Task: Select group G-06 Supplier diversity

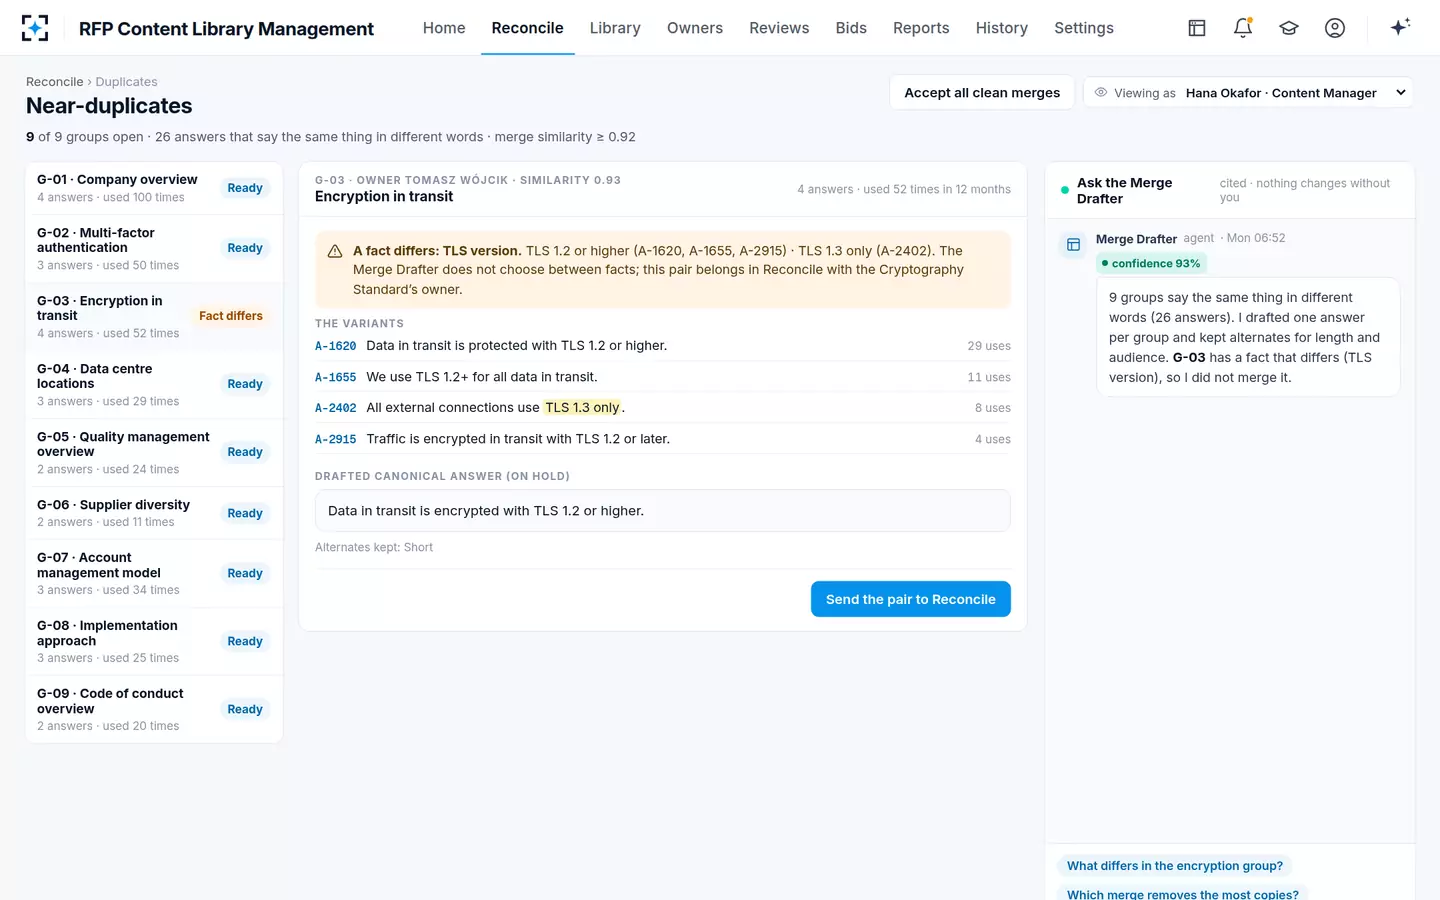Action: click(154, 513)
